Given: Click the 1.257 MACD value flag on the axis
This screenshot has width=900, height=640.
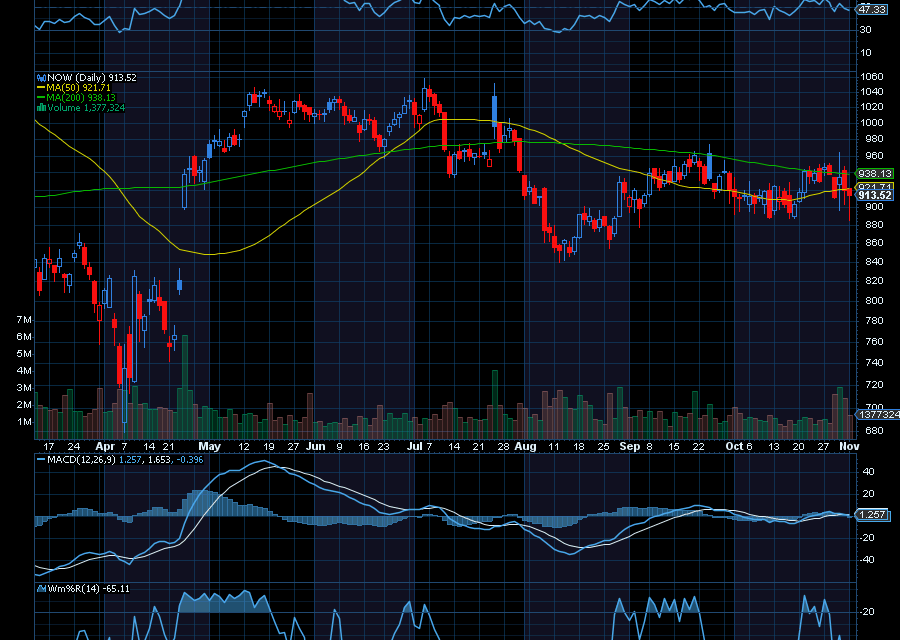Looking at the screenshot, I should point(871,513).
